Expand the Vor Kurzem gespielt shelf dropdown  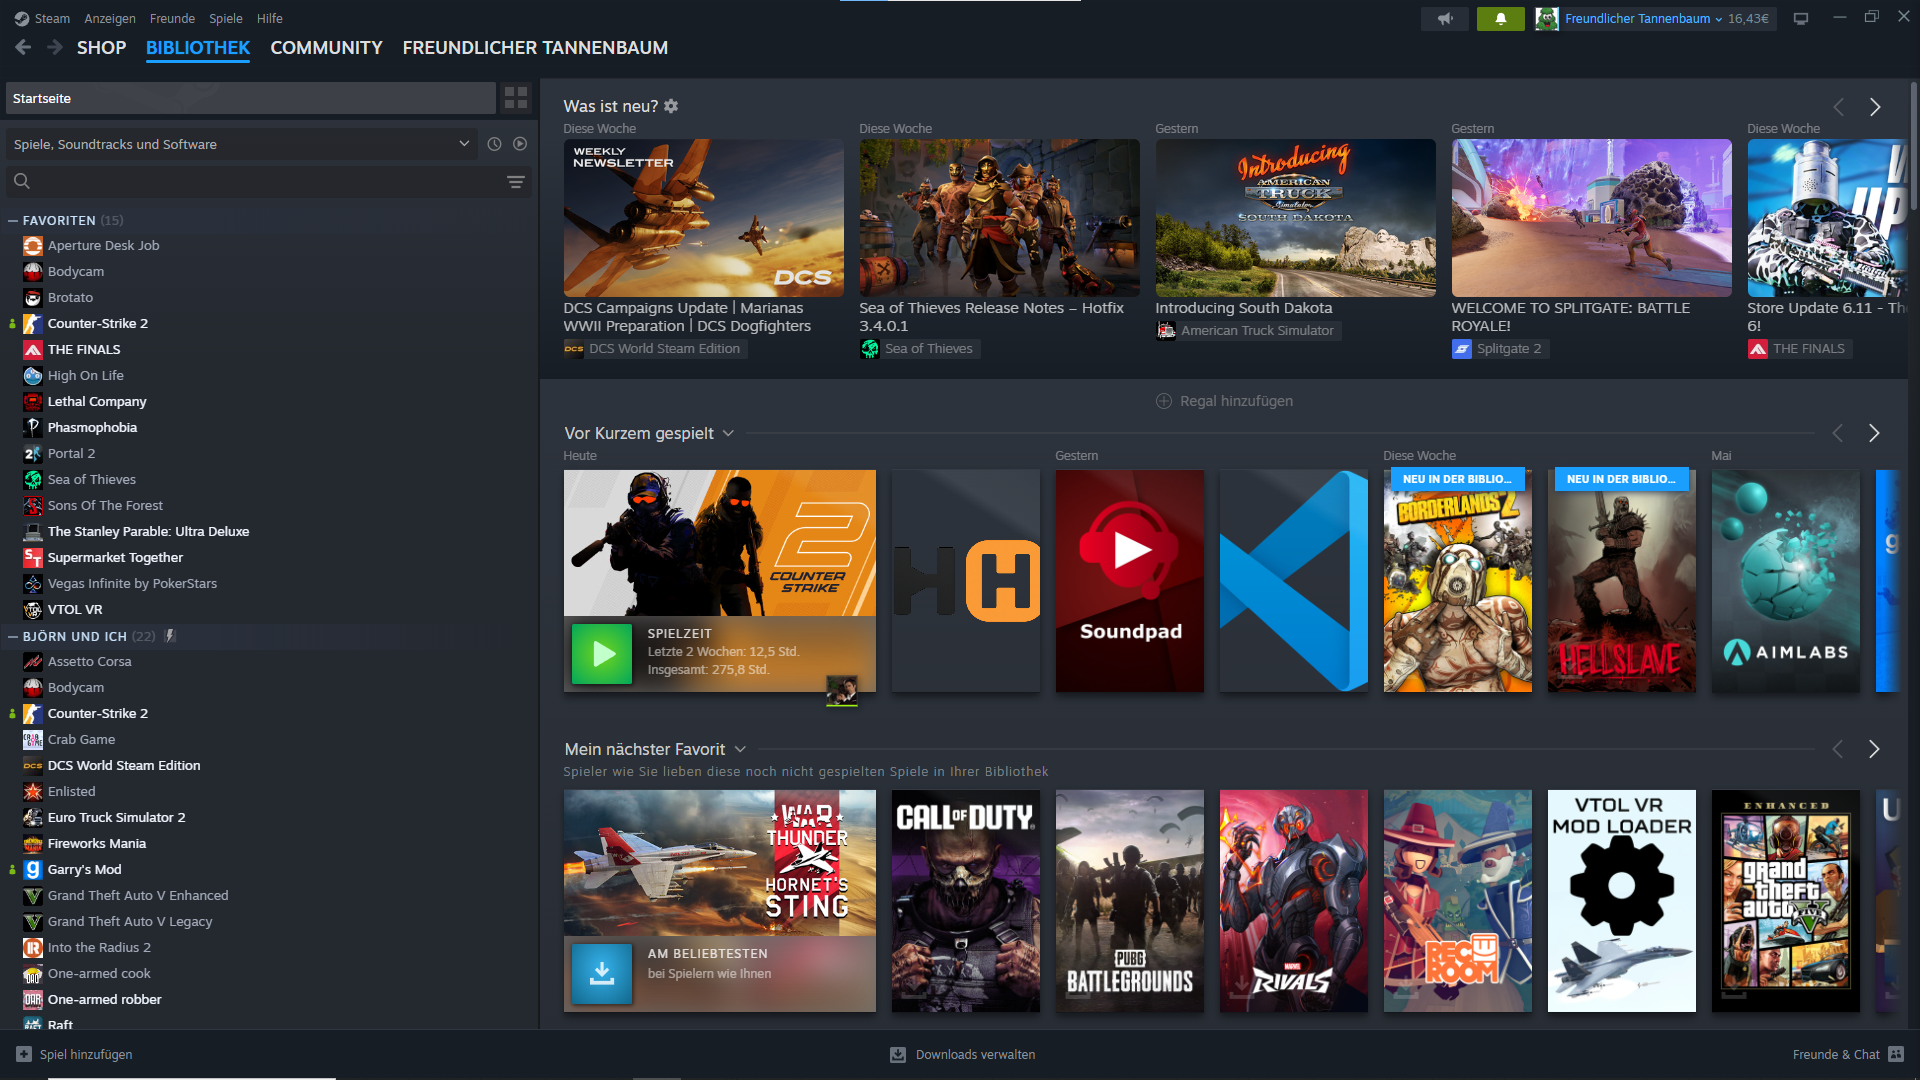(x=728, y=433)
